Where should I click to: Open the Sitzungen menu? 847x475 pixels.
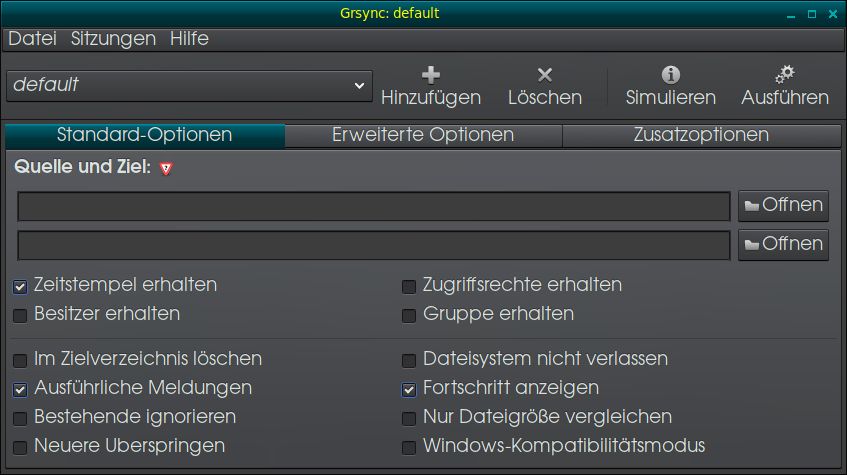(x=113, y=39)
